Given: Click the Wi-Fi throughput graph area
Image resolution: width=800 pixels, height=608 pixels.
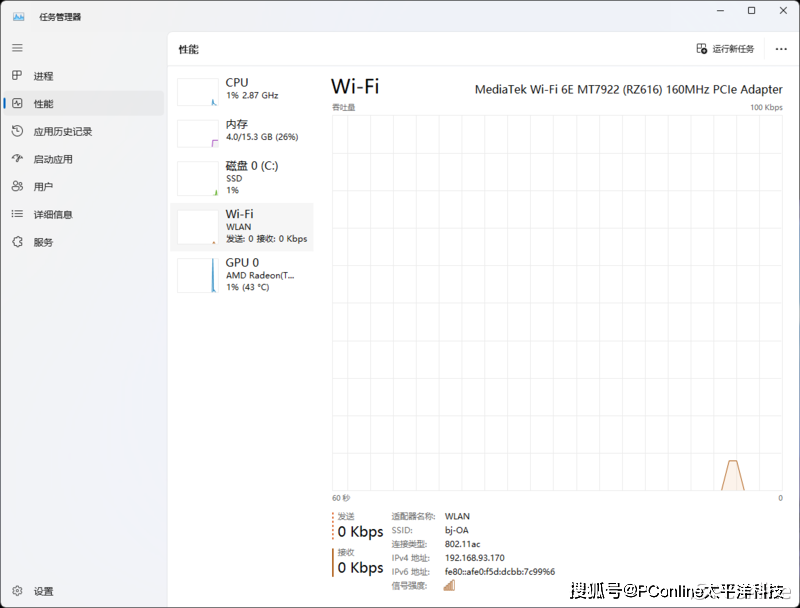Looking at the screenshot, I should (x=557, y=302).
